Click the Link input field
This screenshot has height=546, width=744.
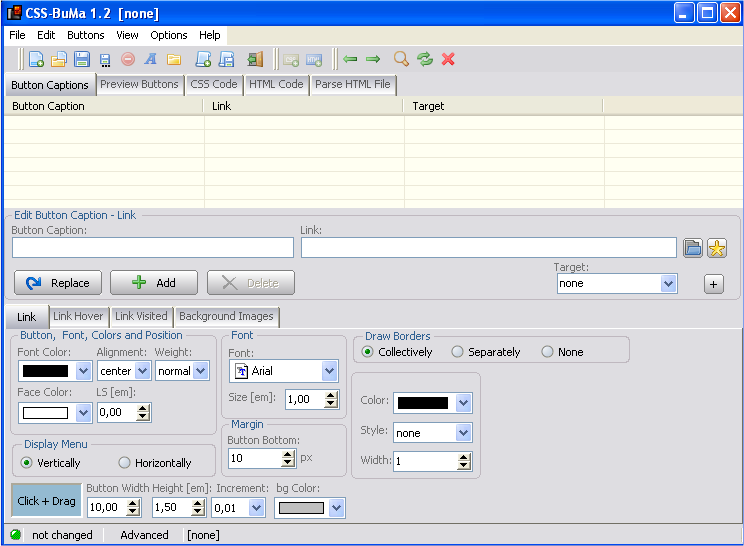[x=489, y=248]
